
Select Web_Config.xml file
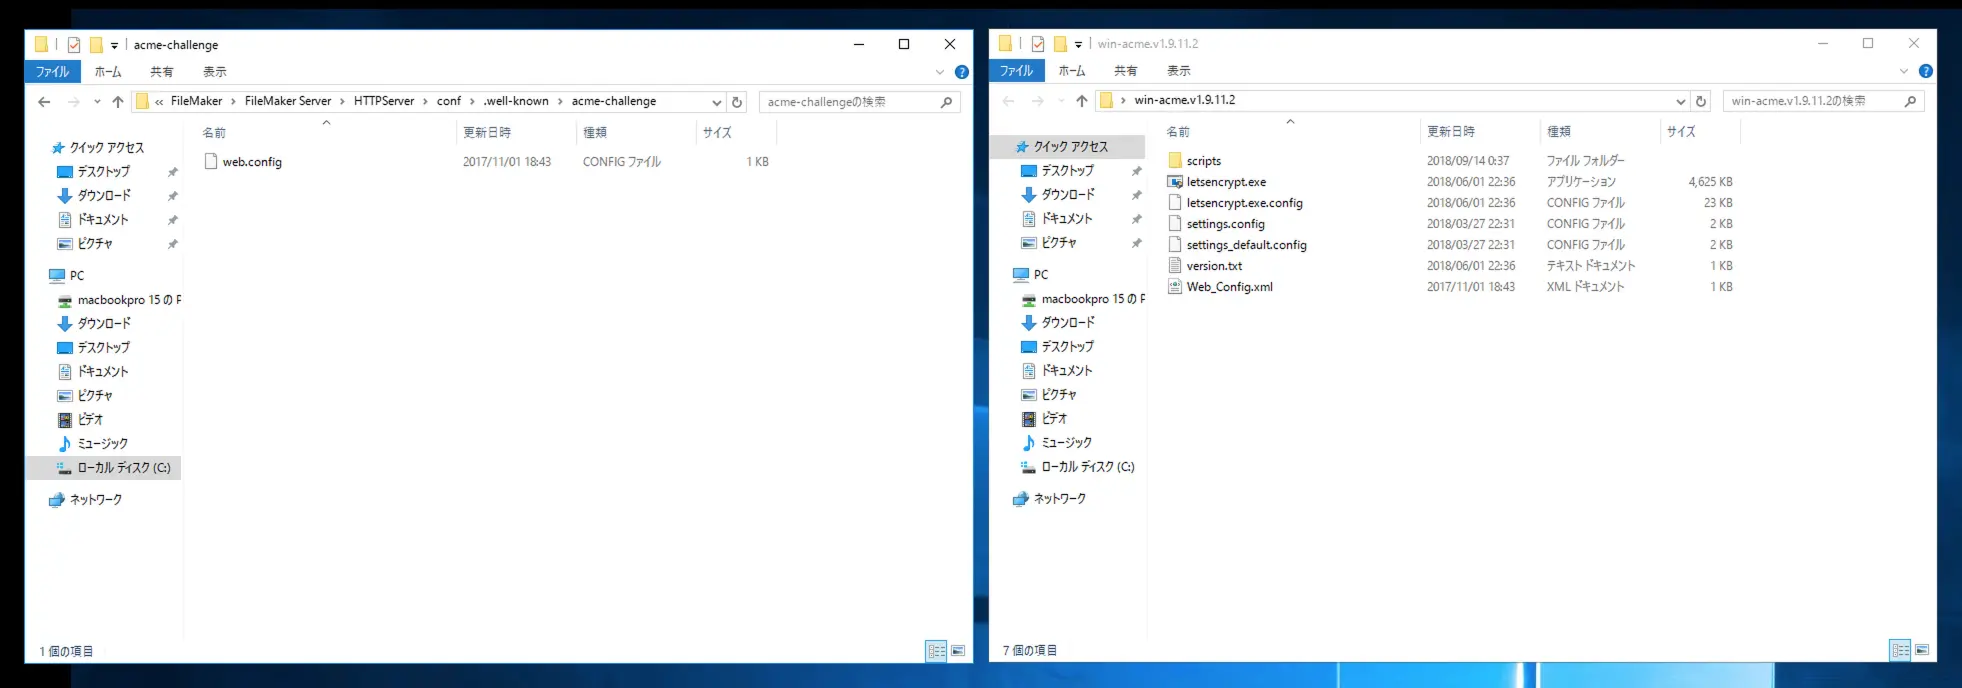pyautogui.click(x=1229, y=287)
